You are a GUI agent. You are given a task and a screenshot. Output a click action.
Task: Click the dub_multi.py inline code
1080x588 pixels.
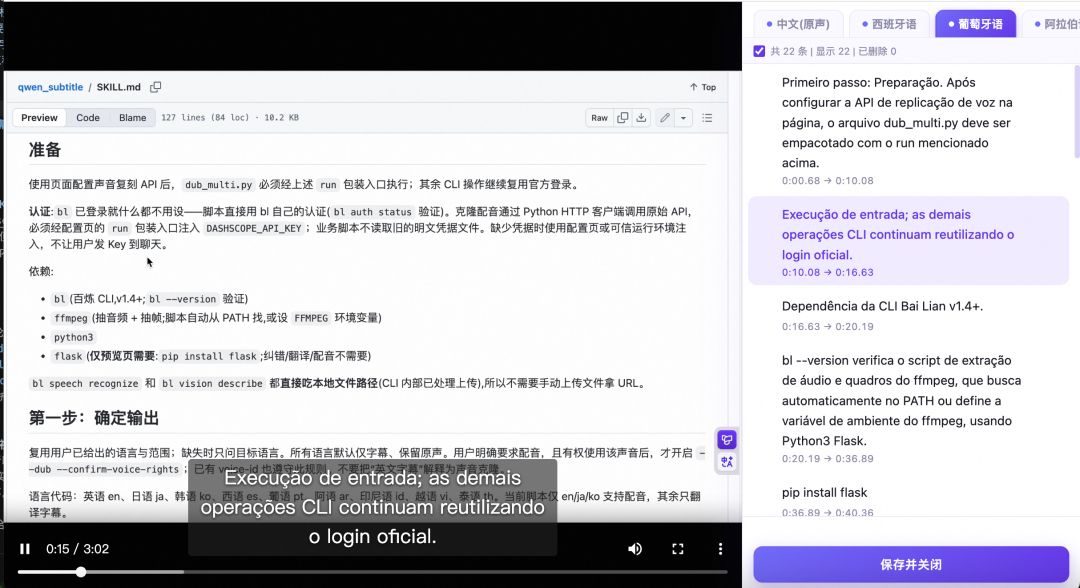218,185
